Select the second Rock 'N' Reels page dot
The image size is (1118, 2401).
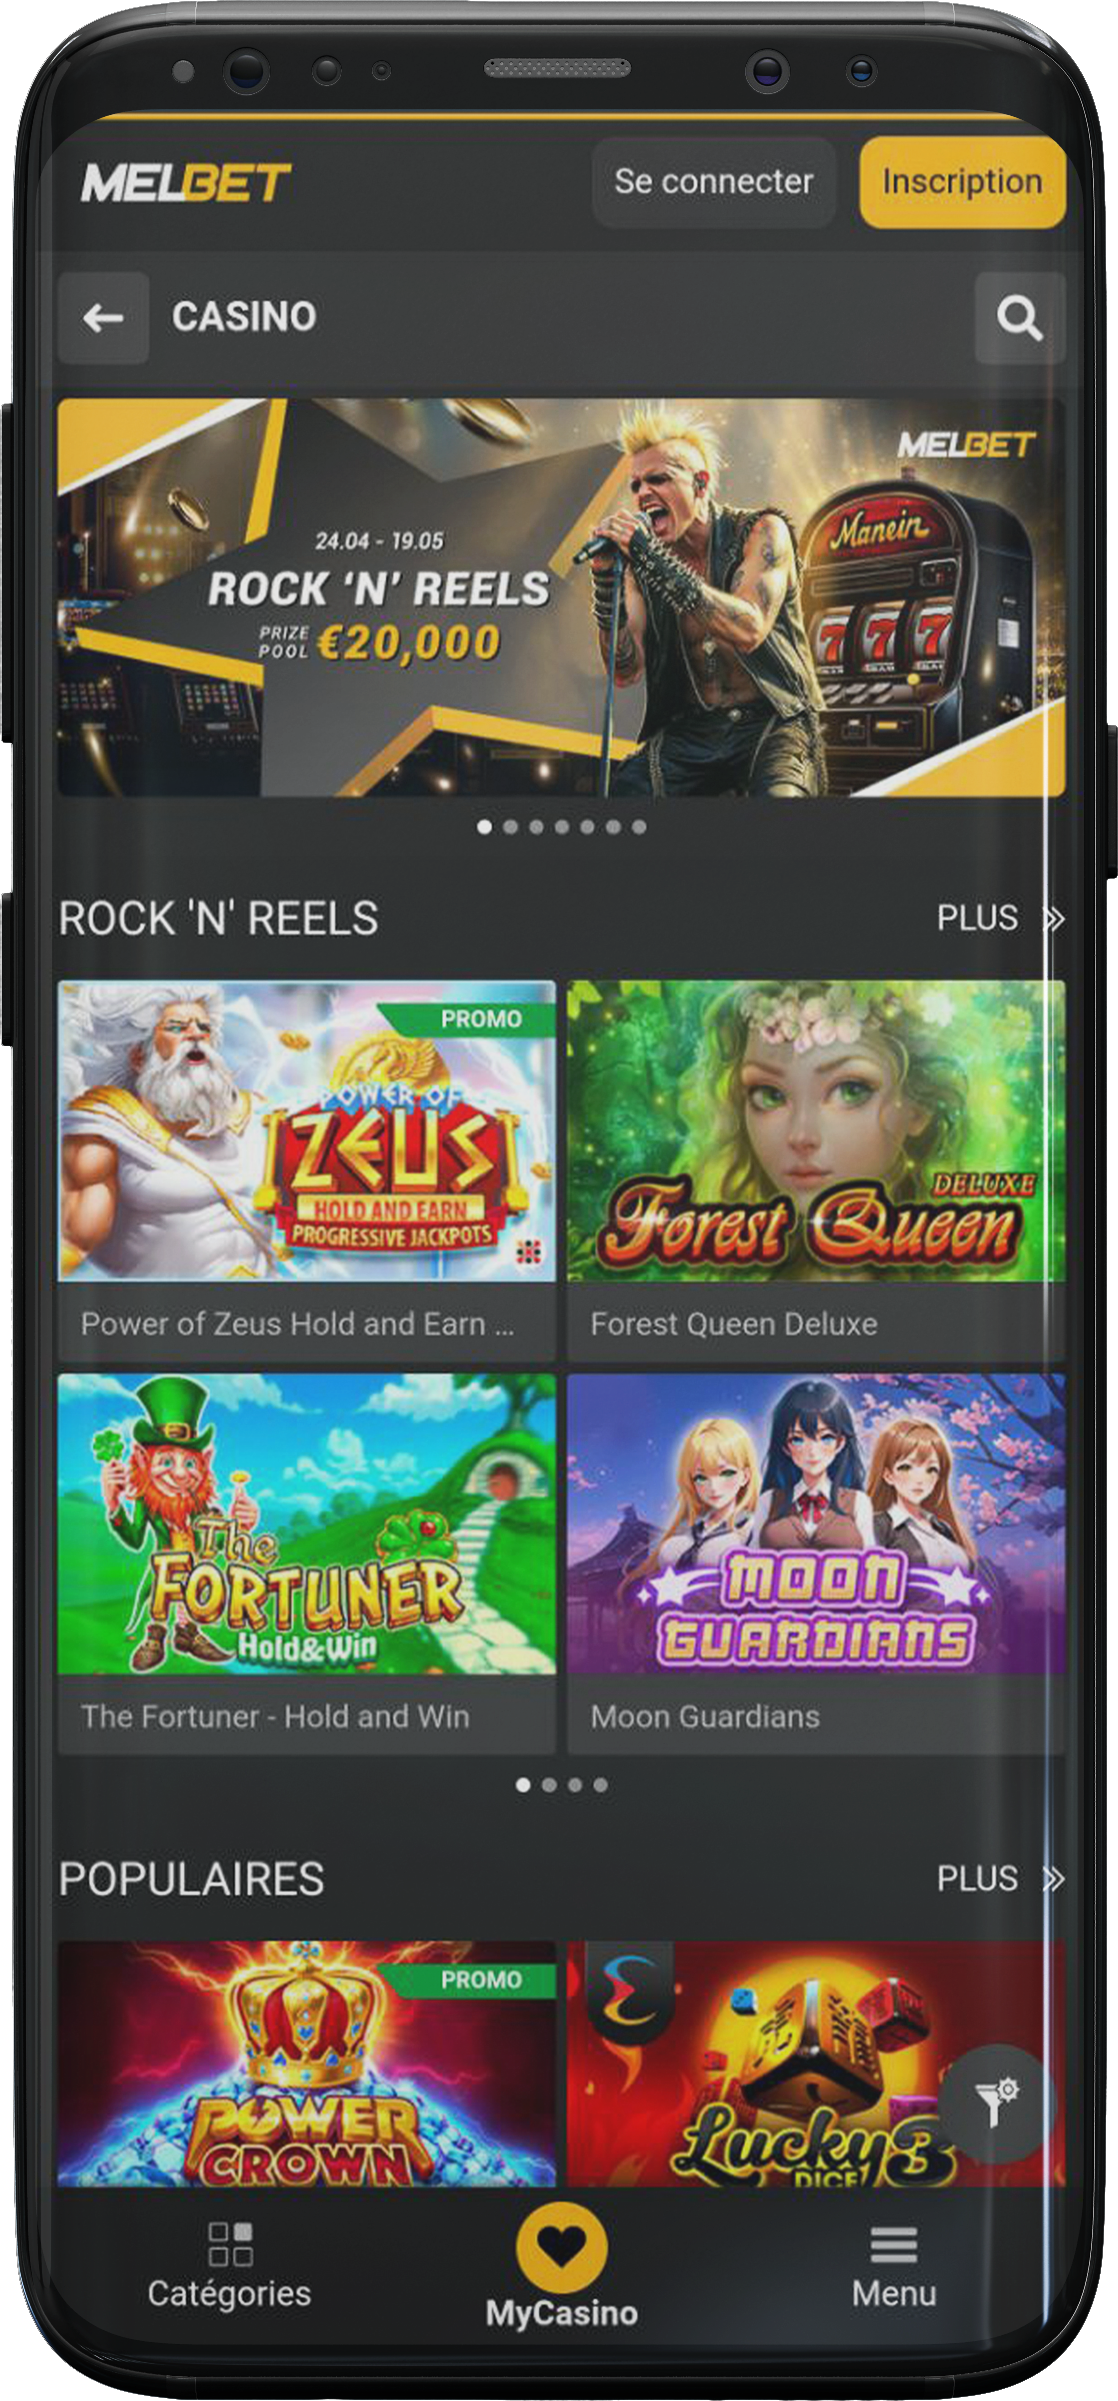pos(549,1785)
